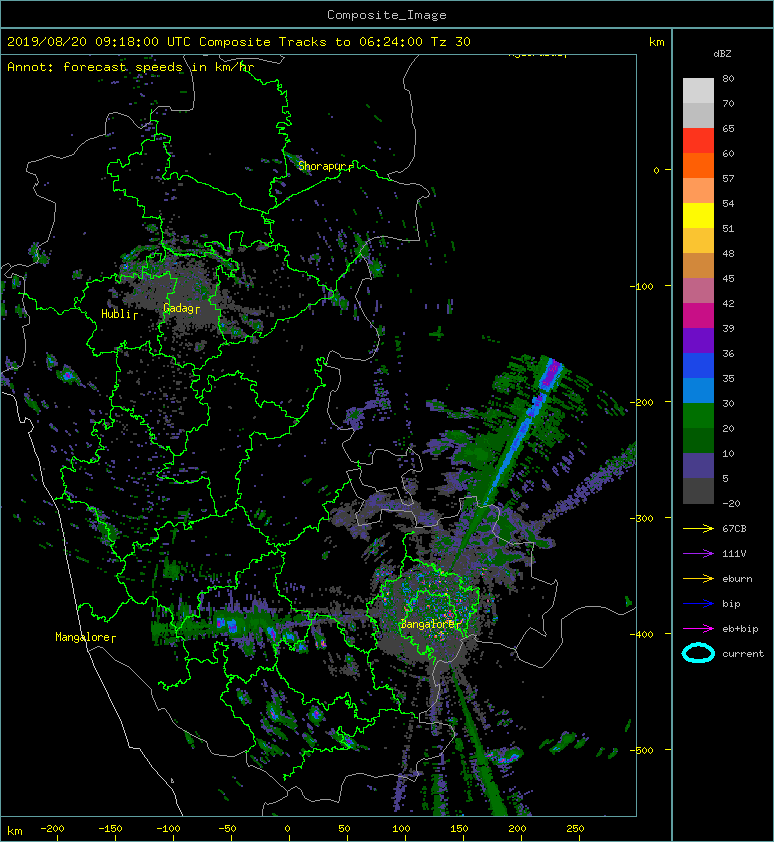Viewport: 774px width, 842px height.
Task: Select the Shorapur station label
Action: (324, 166)
